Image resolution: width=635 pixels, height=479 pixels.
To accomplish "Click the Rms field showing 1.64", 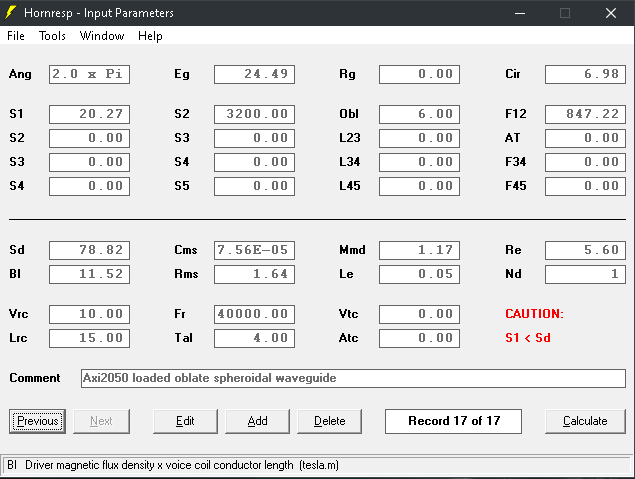I will 254,274.
